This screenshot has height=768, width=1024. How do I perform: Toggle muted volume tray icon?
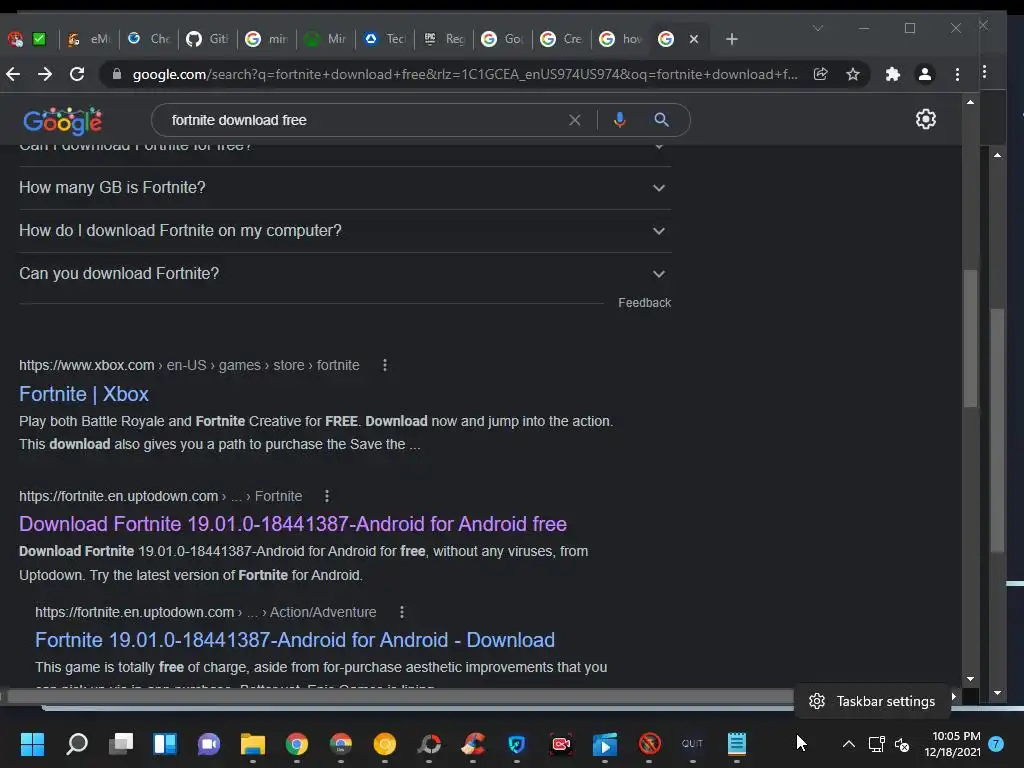point(902,744)
